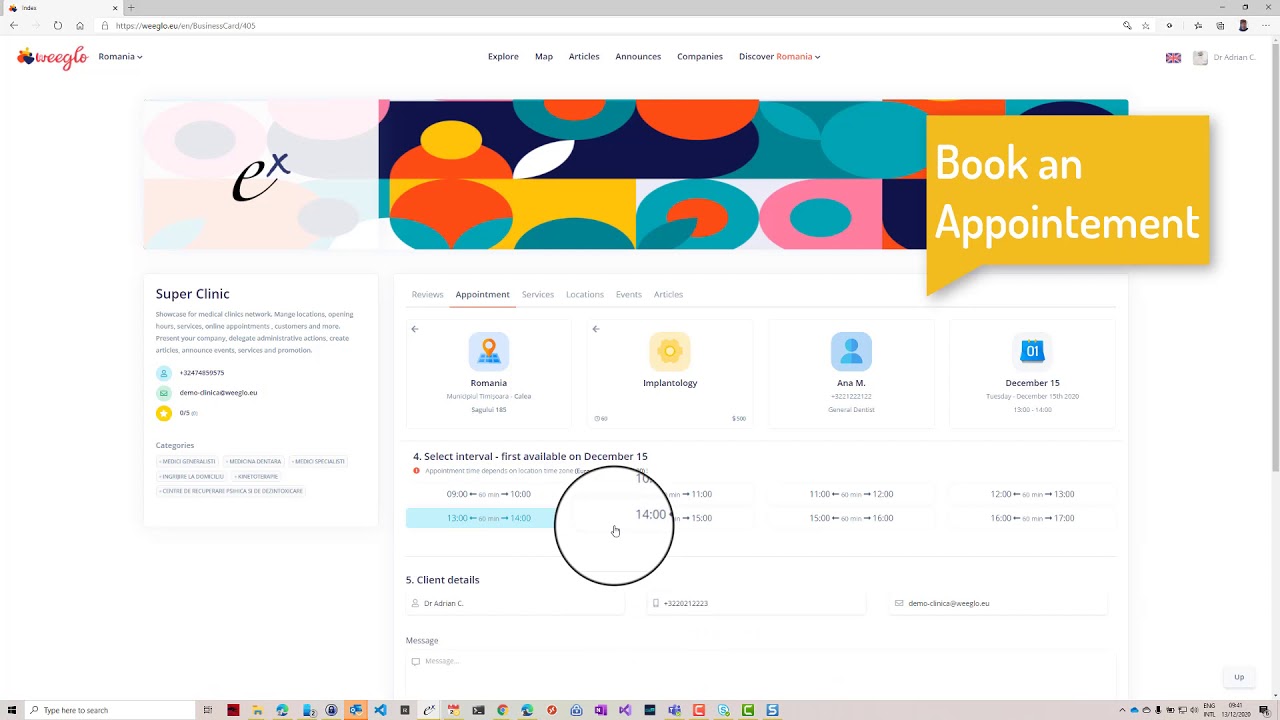Select the 09:00 to 10:00 interval
This screenshot has height=720, width=1280.
point(489,494)
